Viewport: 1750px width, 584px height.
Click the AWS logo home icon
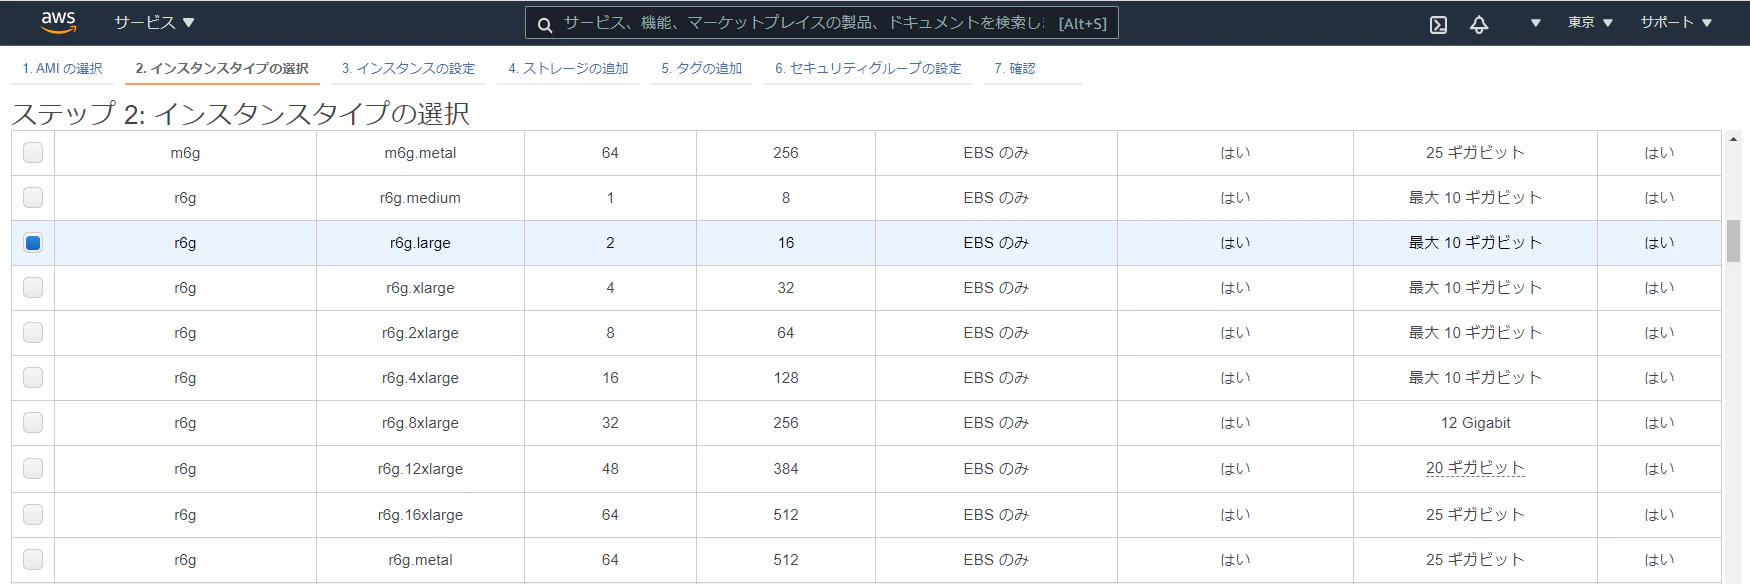pyautogui.click(x=58, y=22)
